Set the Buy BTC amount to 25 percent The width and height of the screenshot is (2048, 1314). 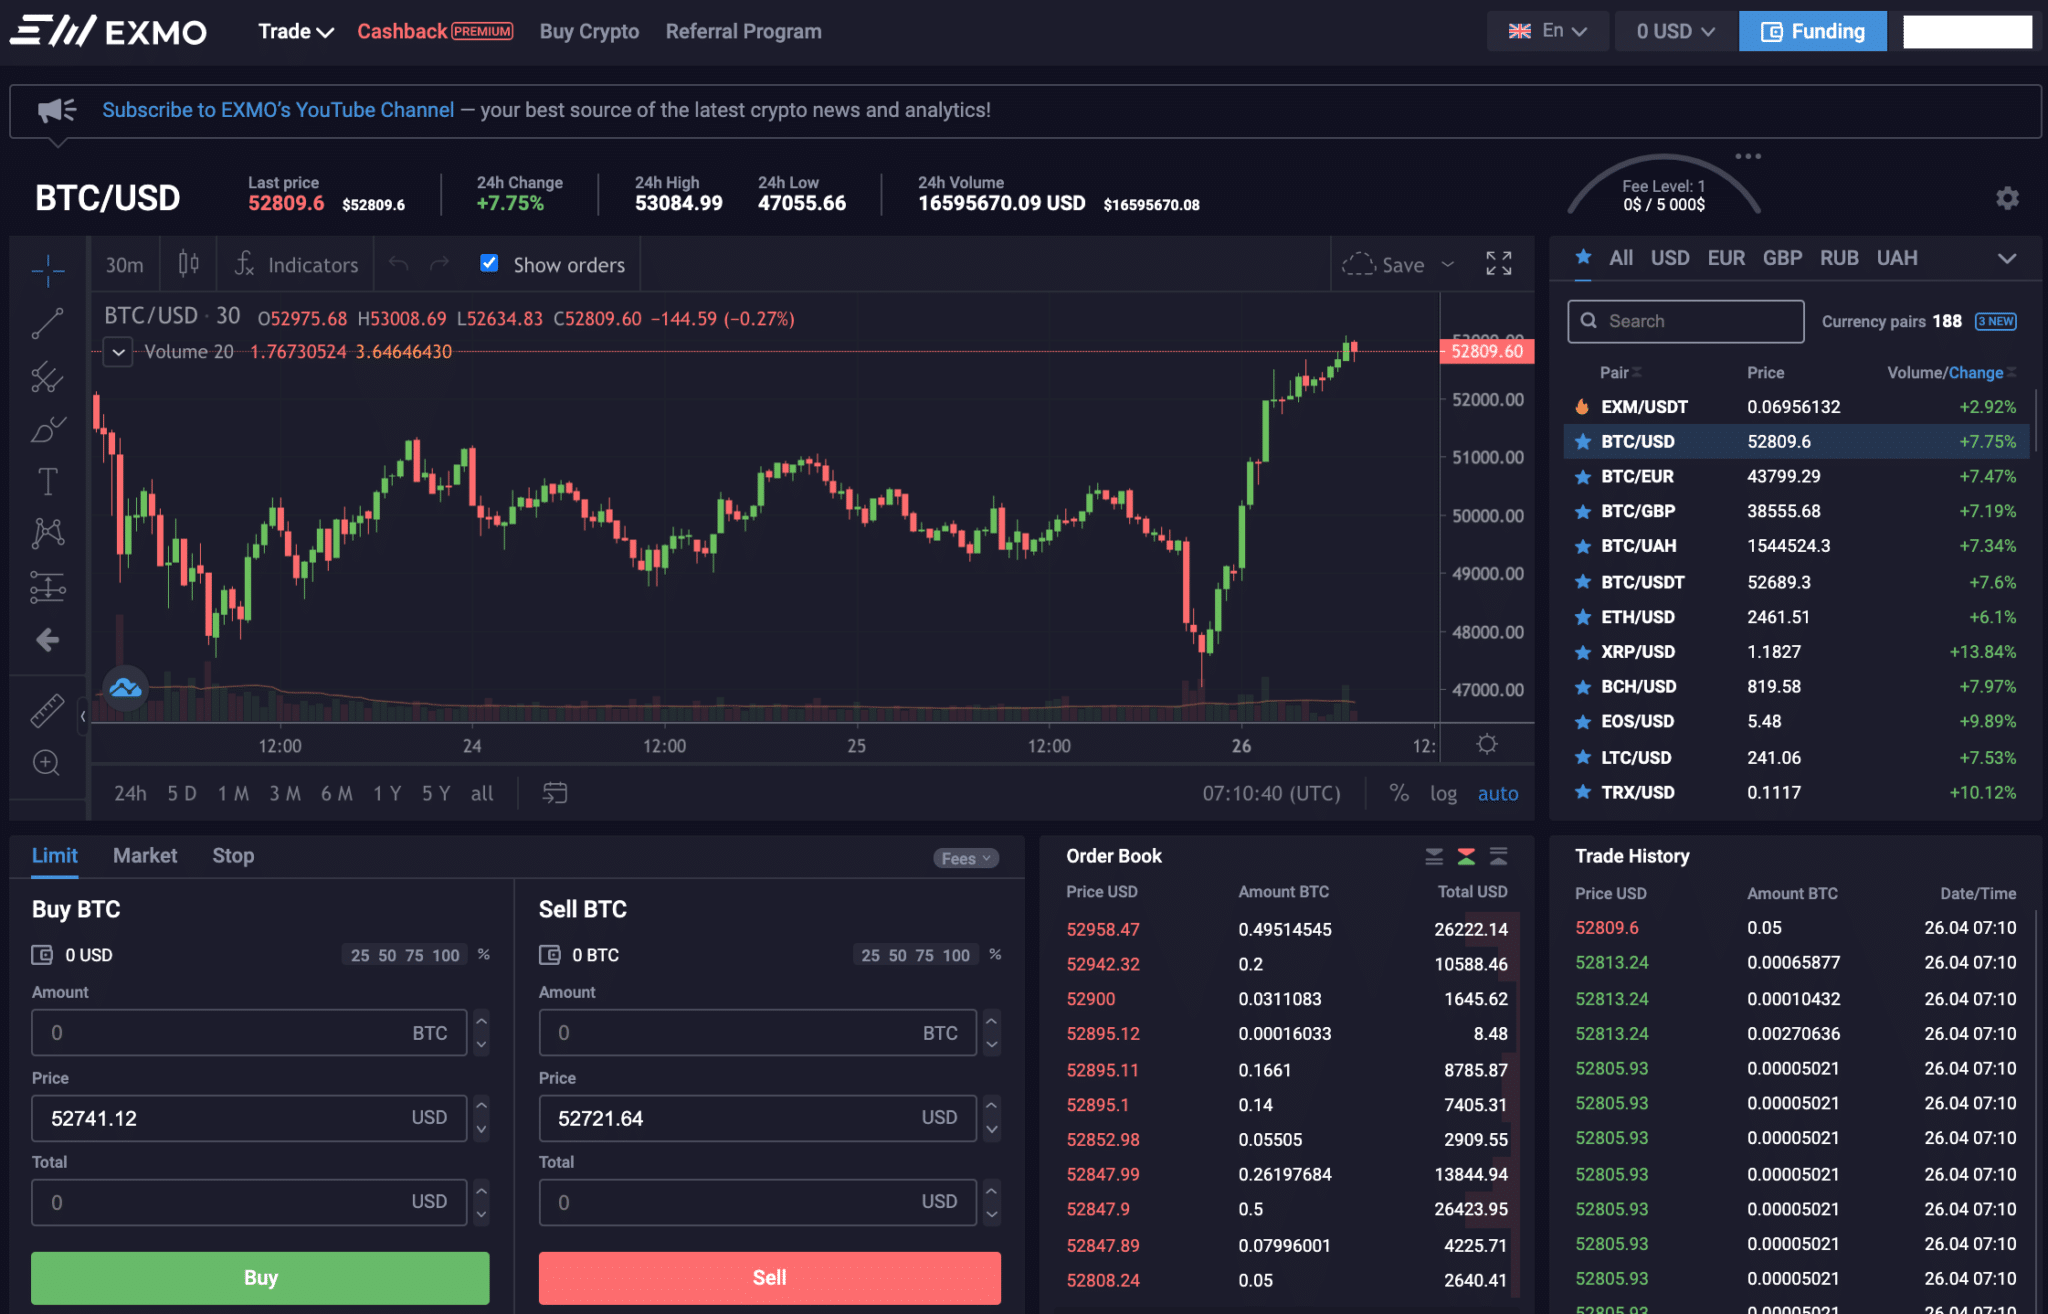click(x=360, y=955)
